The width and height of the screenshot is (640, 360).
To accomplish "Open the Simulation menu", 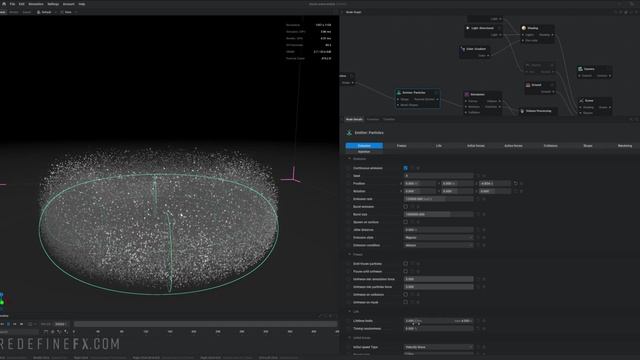I will point(36,4).
